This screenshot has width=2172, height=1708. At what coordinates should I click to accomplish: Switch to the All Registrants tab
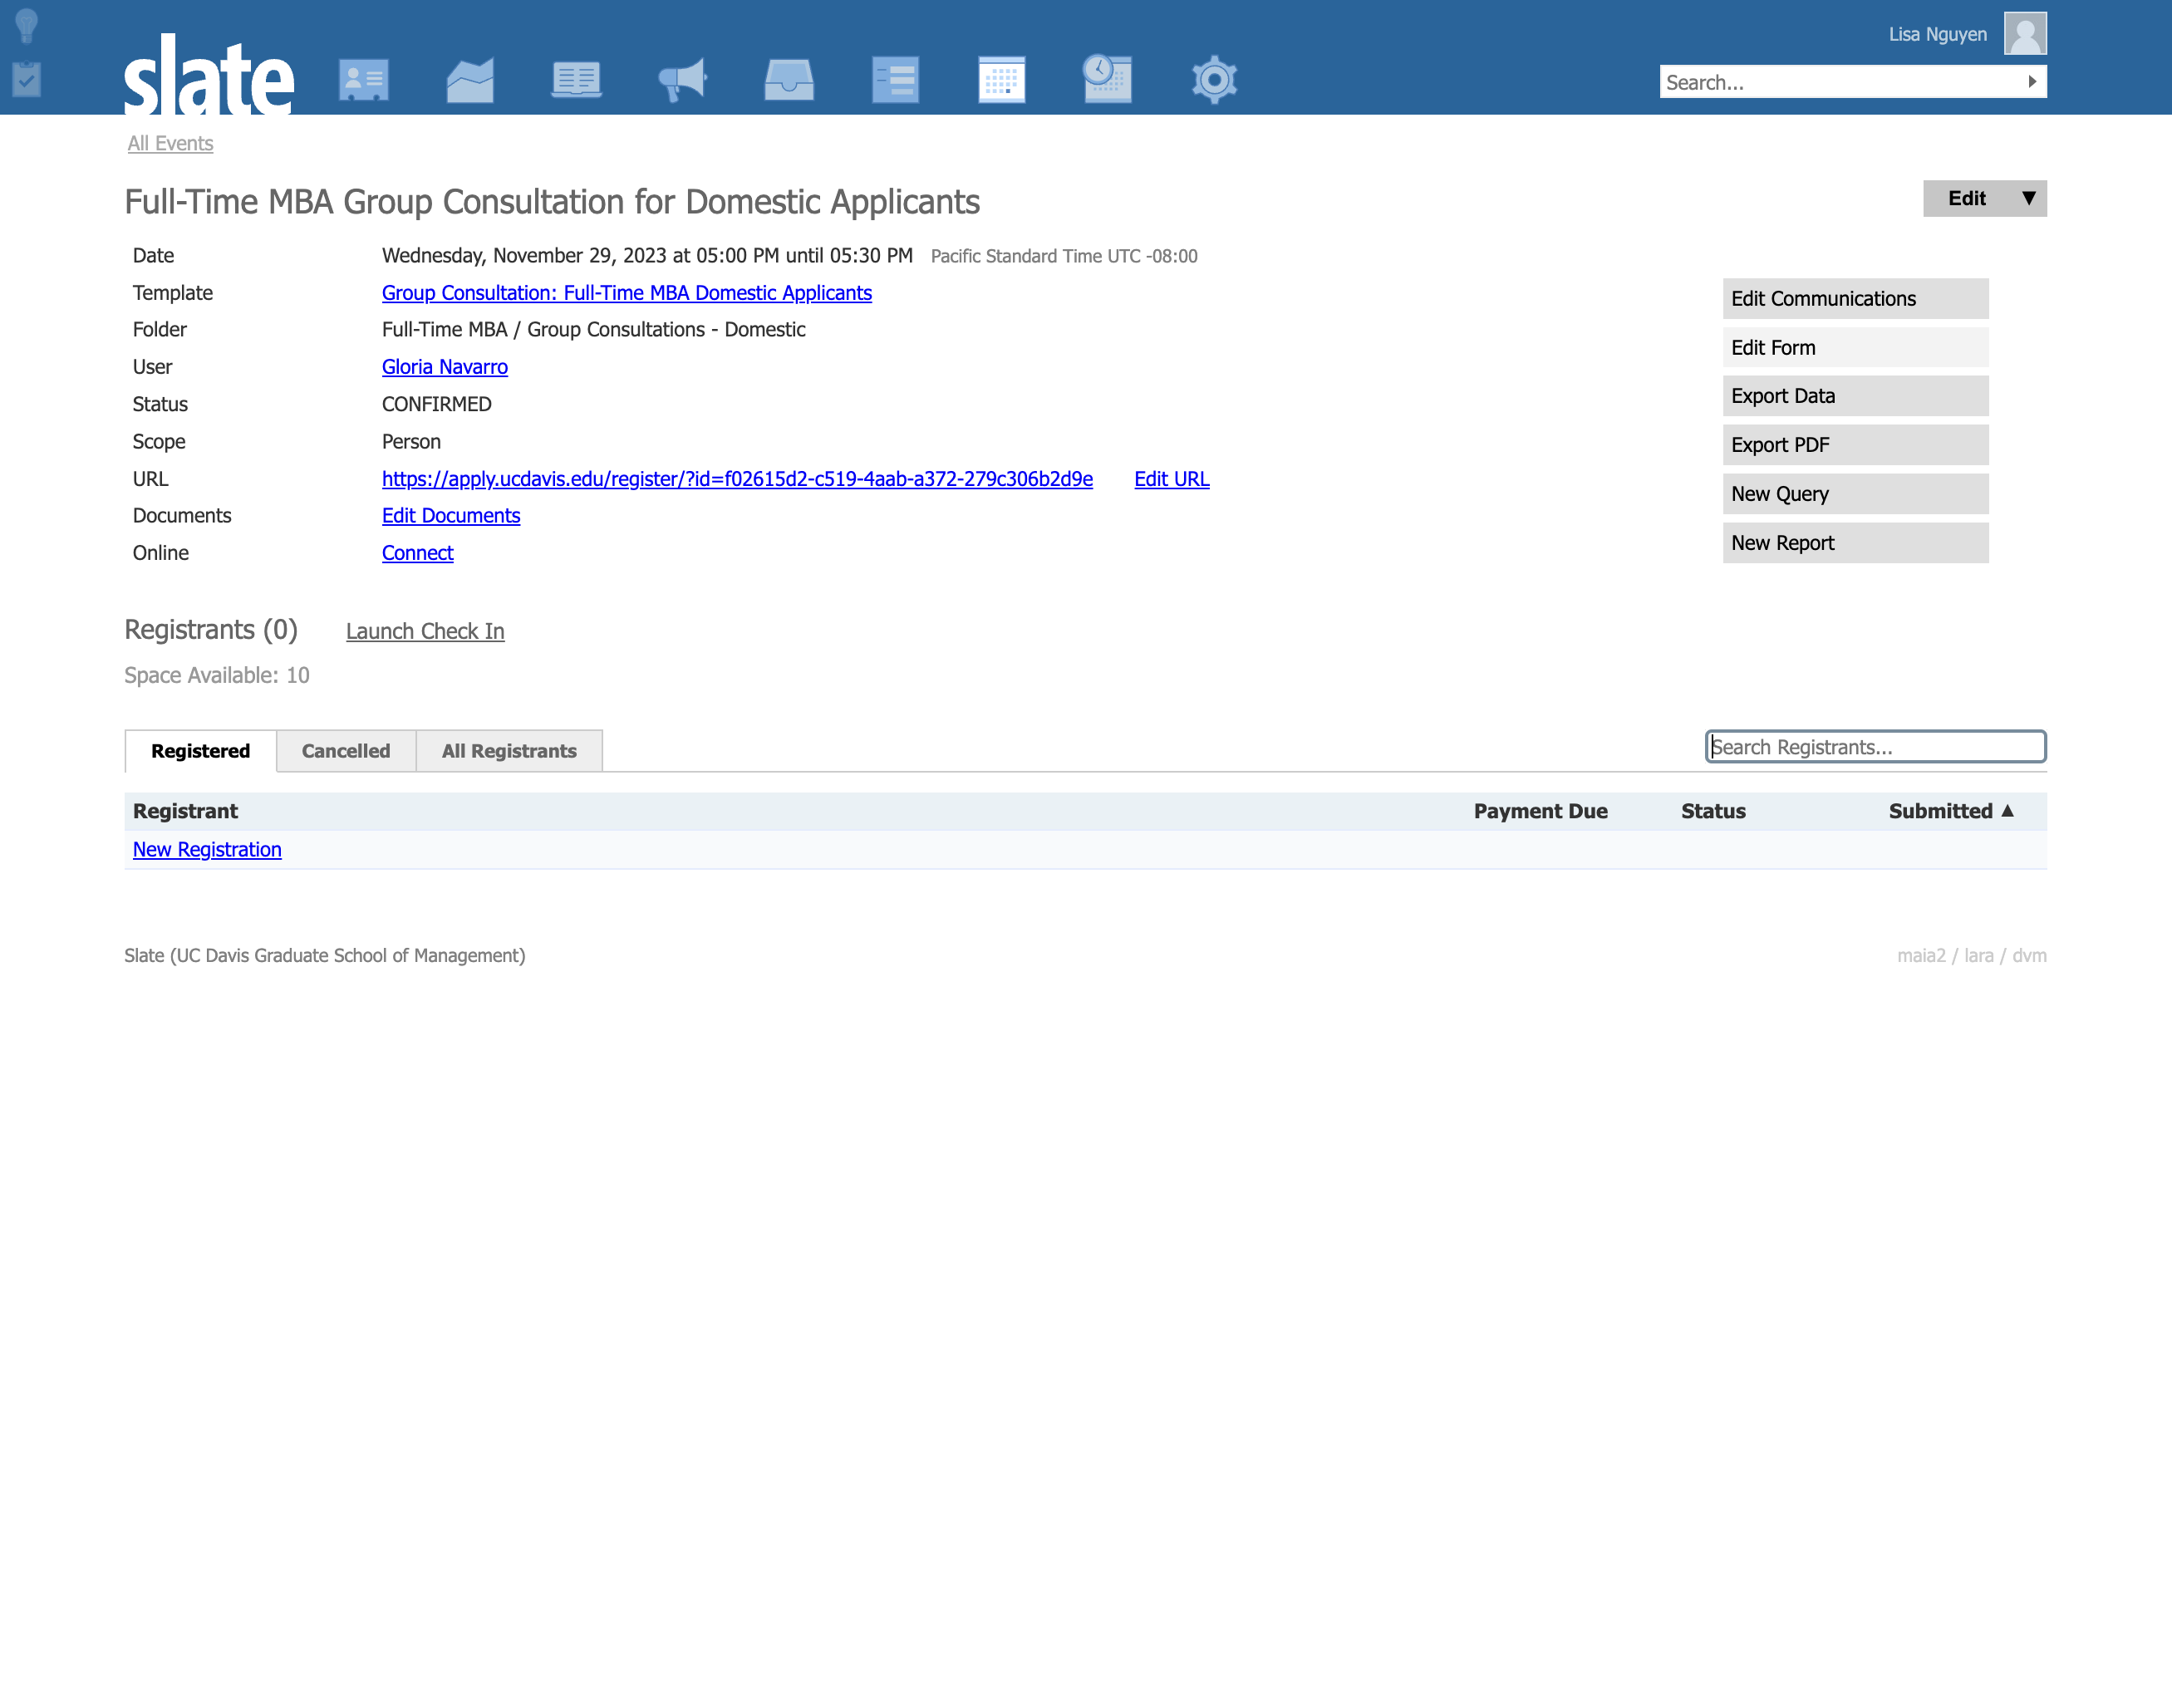click(509, 751)
